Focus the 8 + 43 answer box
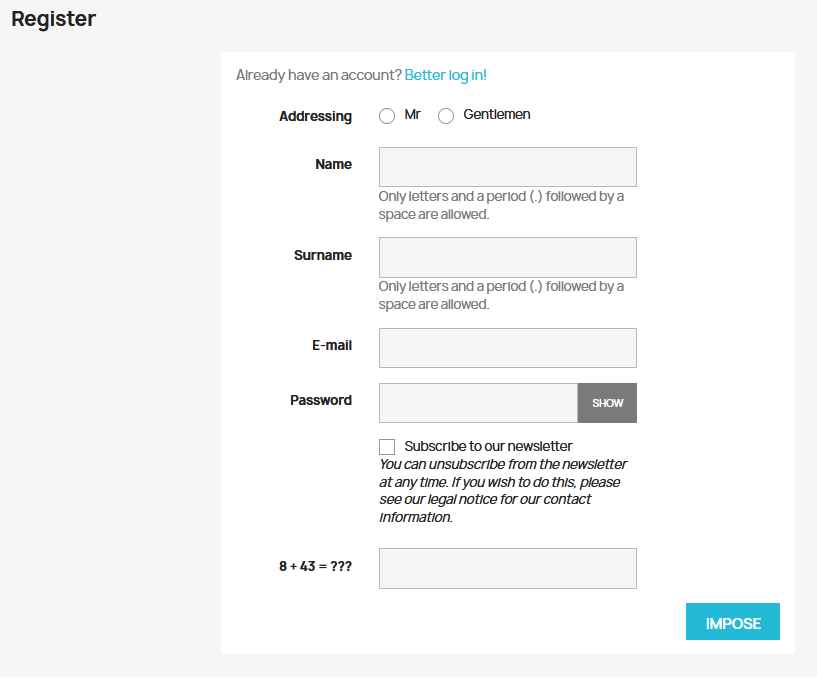The image size is (817, 688). pos(507,568)
